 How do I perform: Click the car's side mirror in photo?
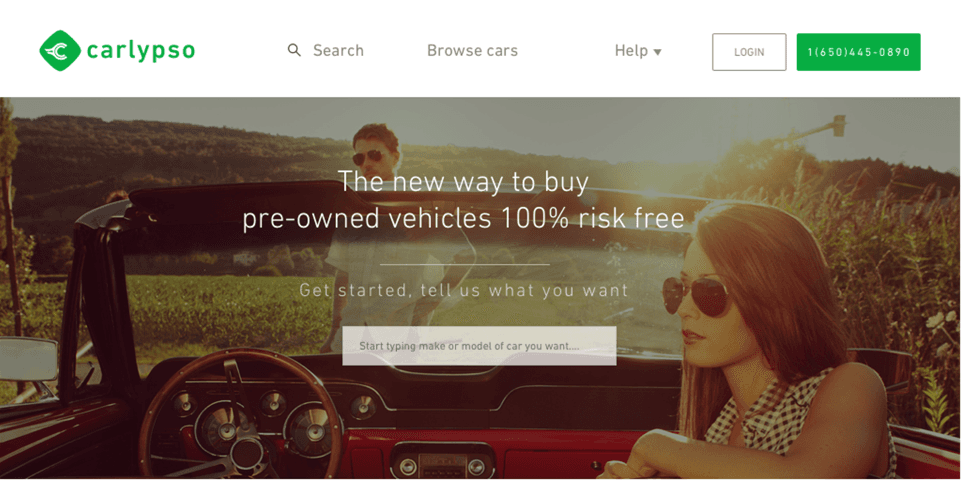[28, 359]
